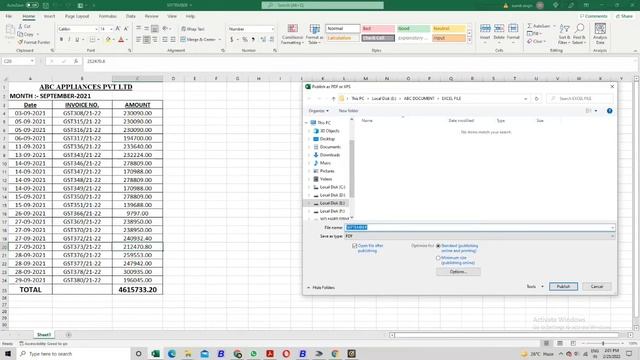Viewport: 640px width, 360px height.
Task: Adjust the zoom slider in status bar
Action: point(602,343)
